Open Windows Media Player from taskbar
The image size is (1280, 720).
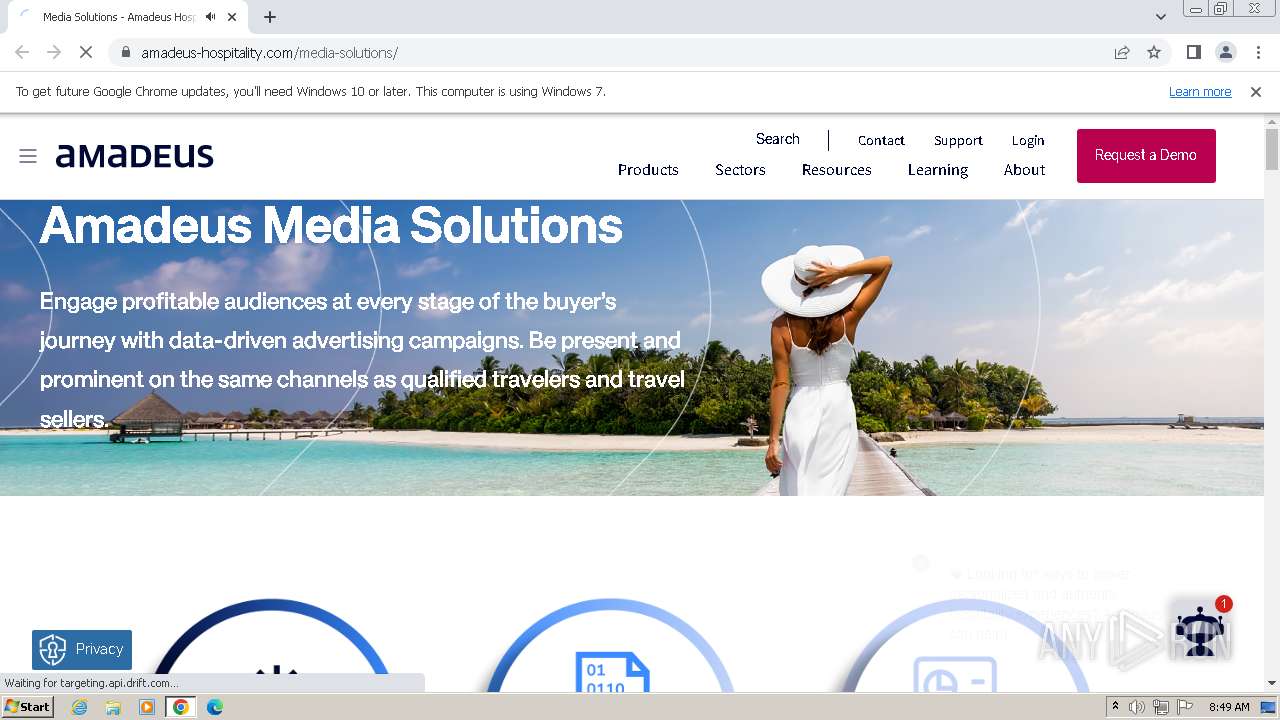[x=147, y=707]
